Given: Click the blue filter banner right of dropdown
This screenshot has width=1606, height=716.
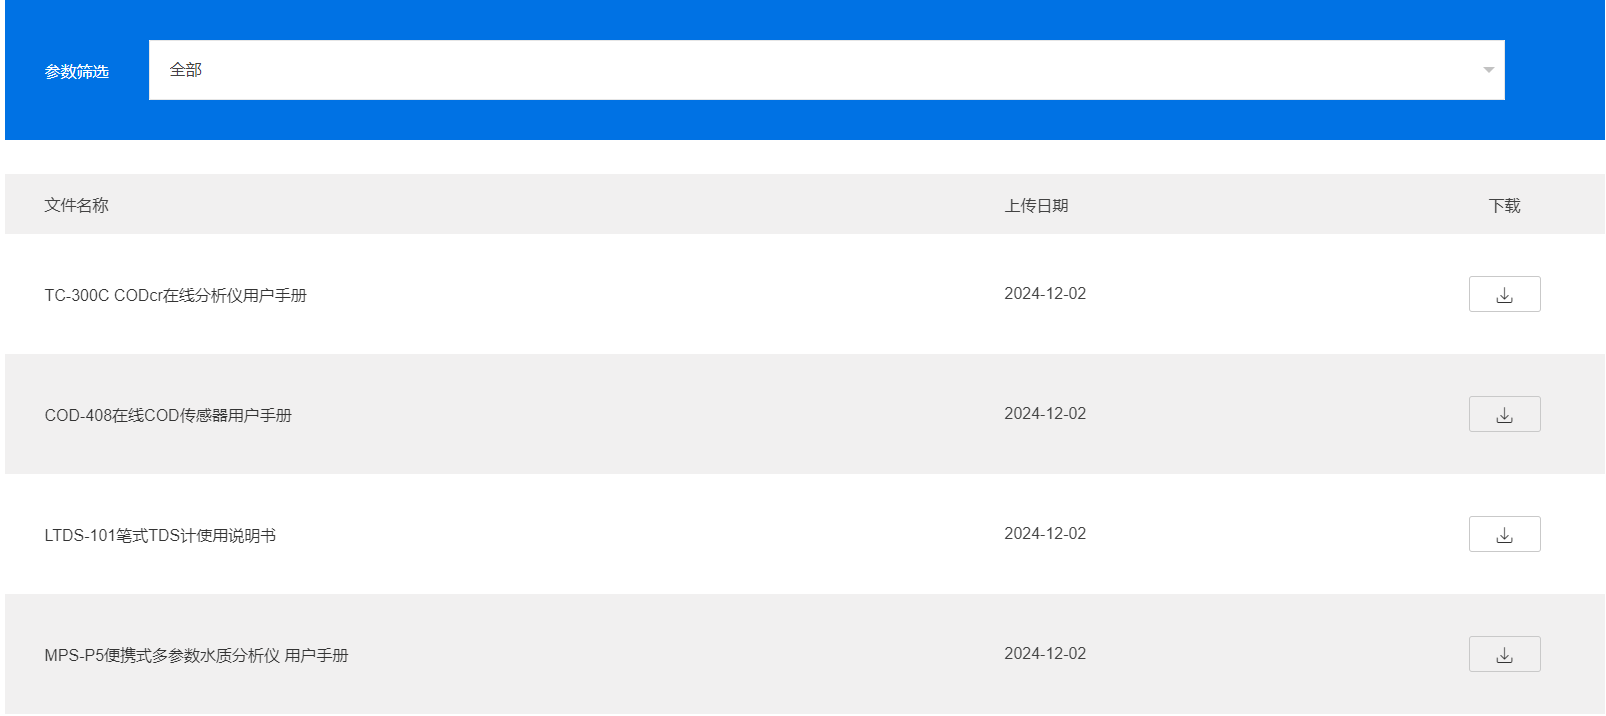Looking at the screenshot, I should pos(1554,70).
